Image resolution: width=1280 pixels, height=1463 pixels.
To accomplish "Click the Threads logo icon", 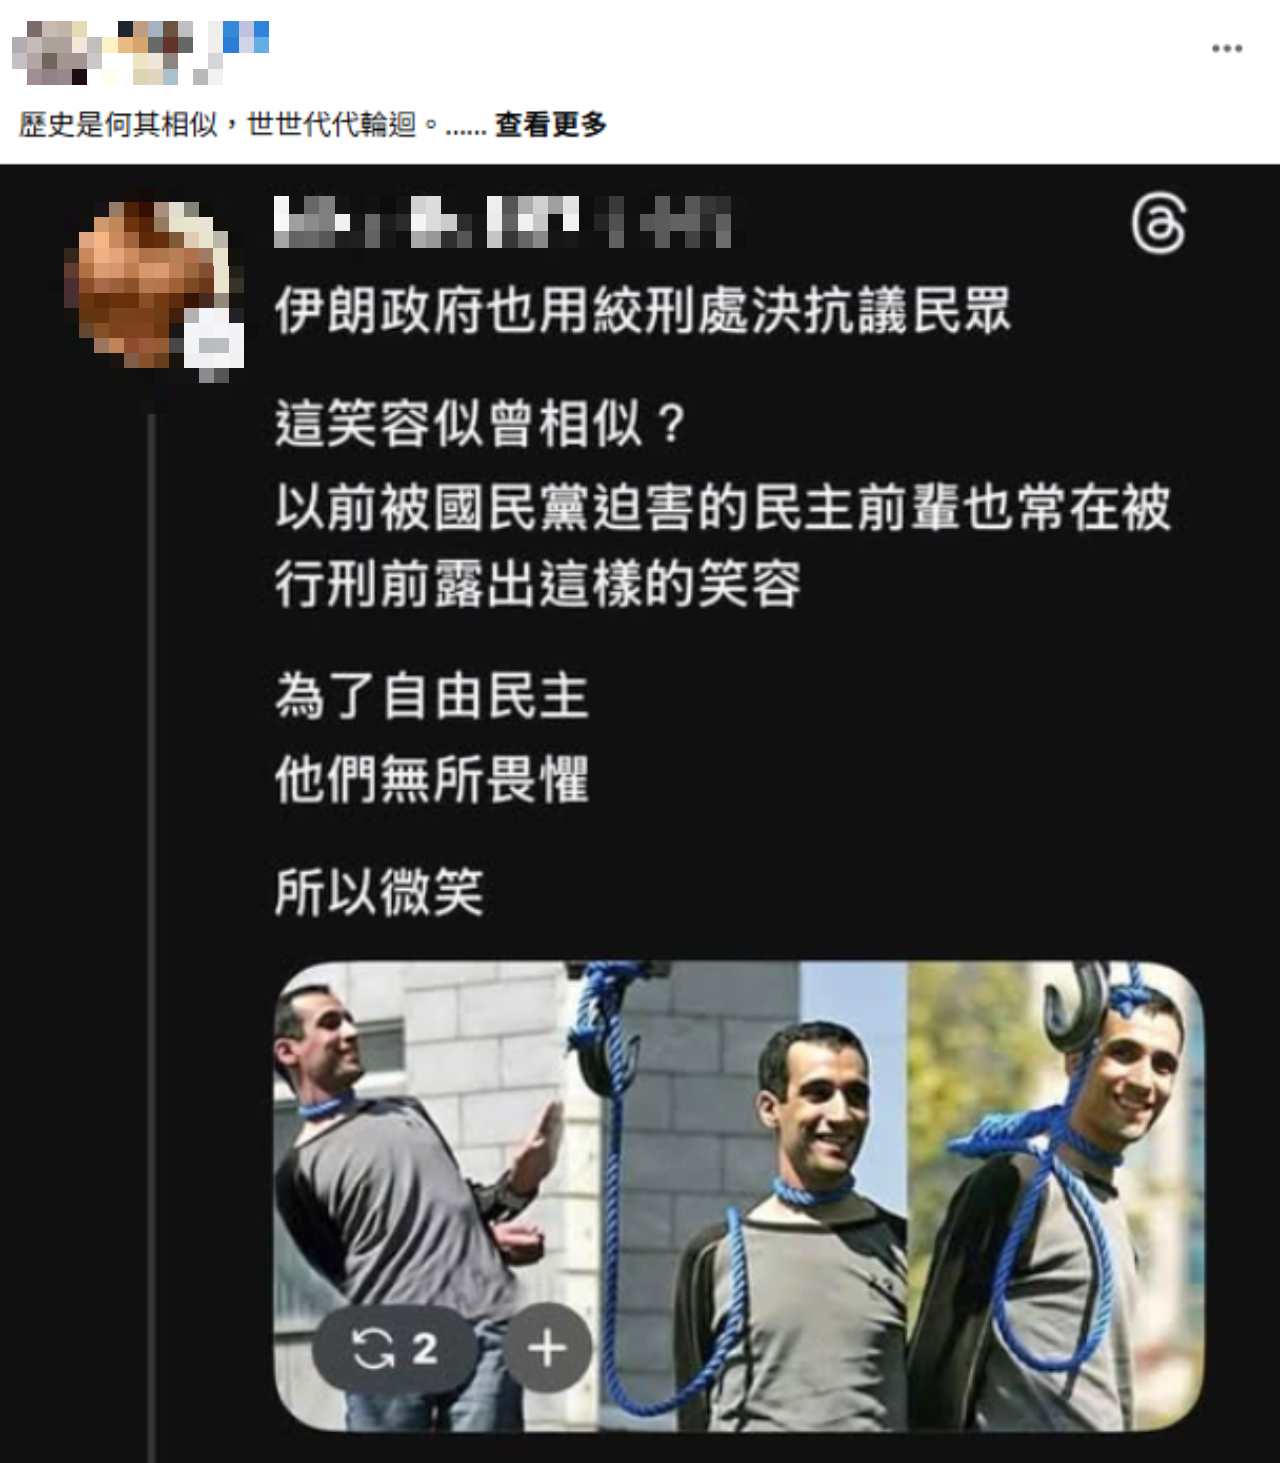I will tap(1158, 224).
